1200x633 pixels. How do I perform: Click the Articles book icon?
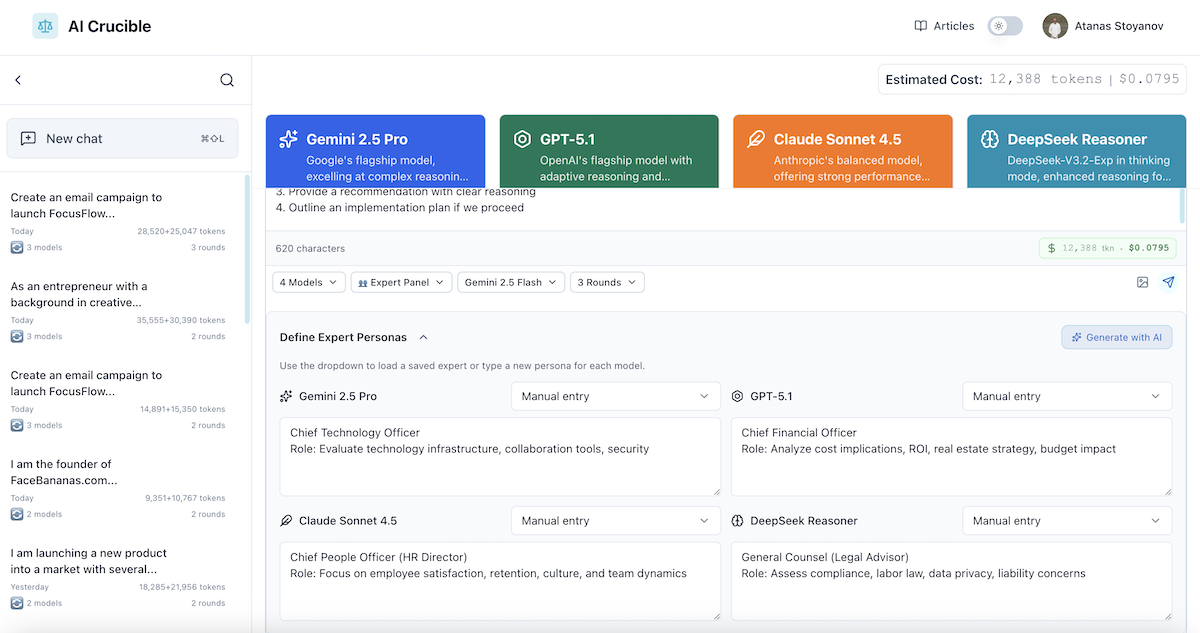921,26
